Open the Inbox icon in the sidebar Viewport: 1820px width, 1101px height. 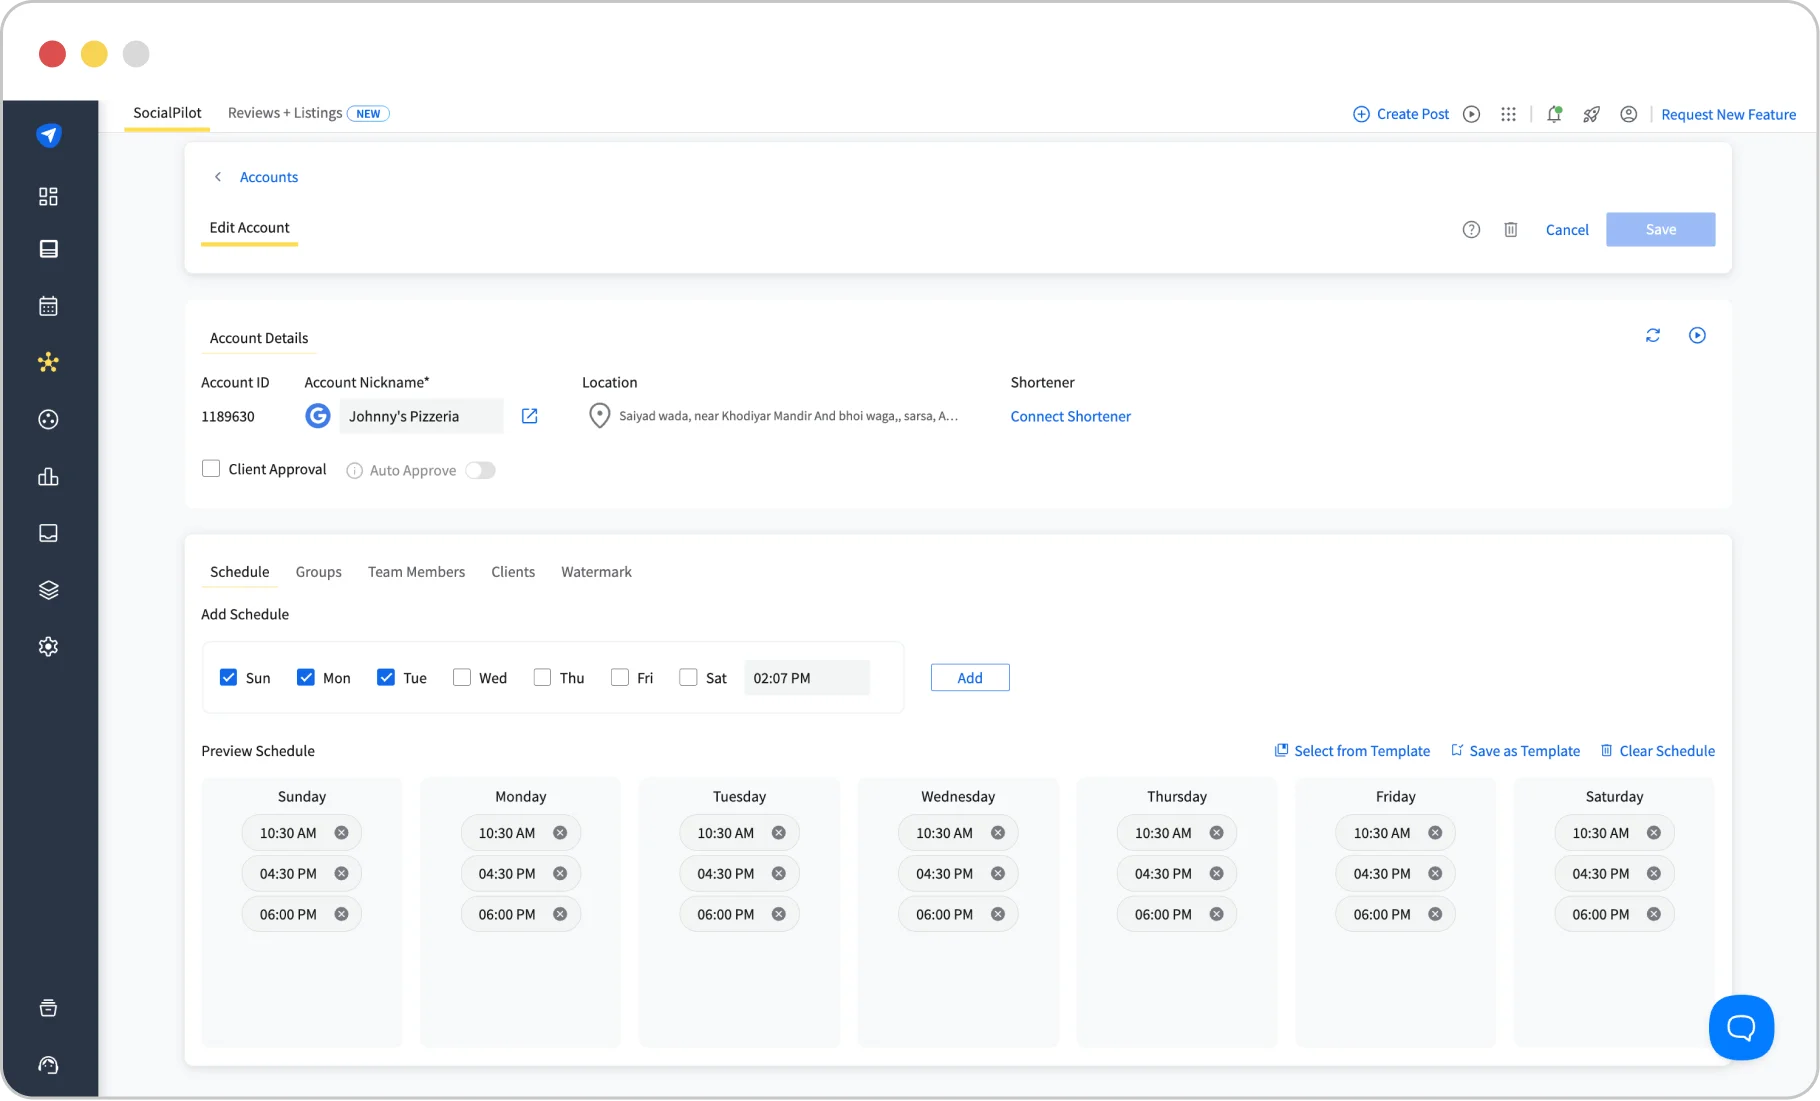[x=48, y=533]
